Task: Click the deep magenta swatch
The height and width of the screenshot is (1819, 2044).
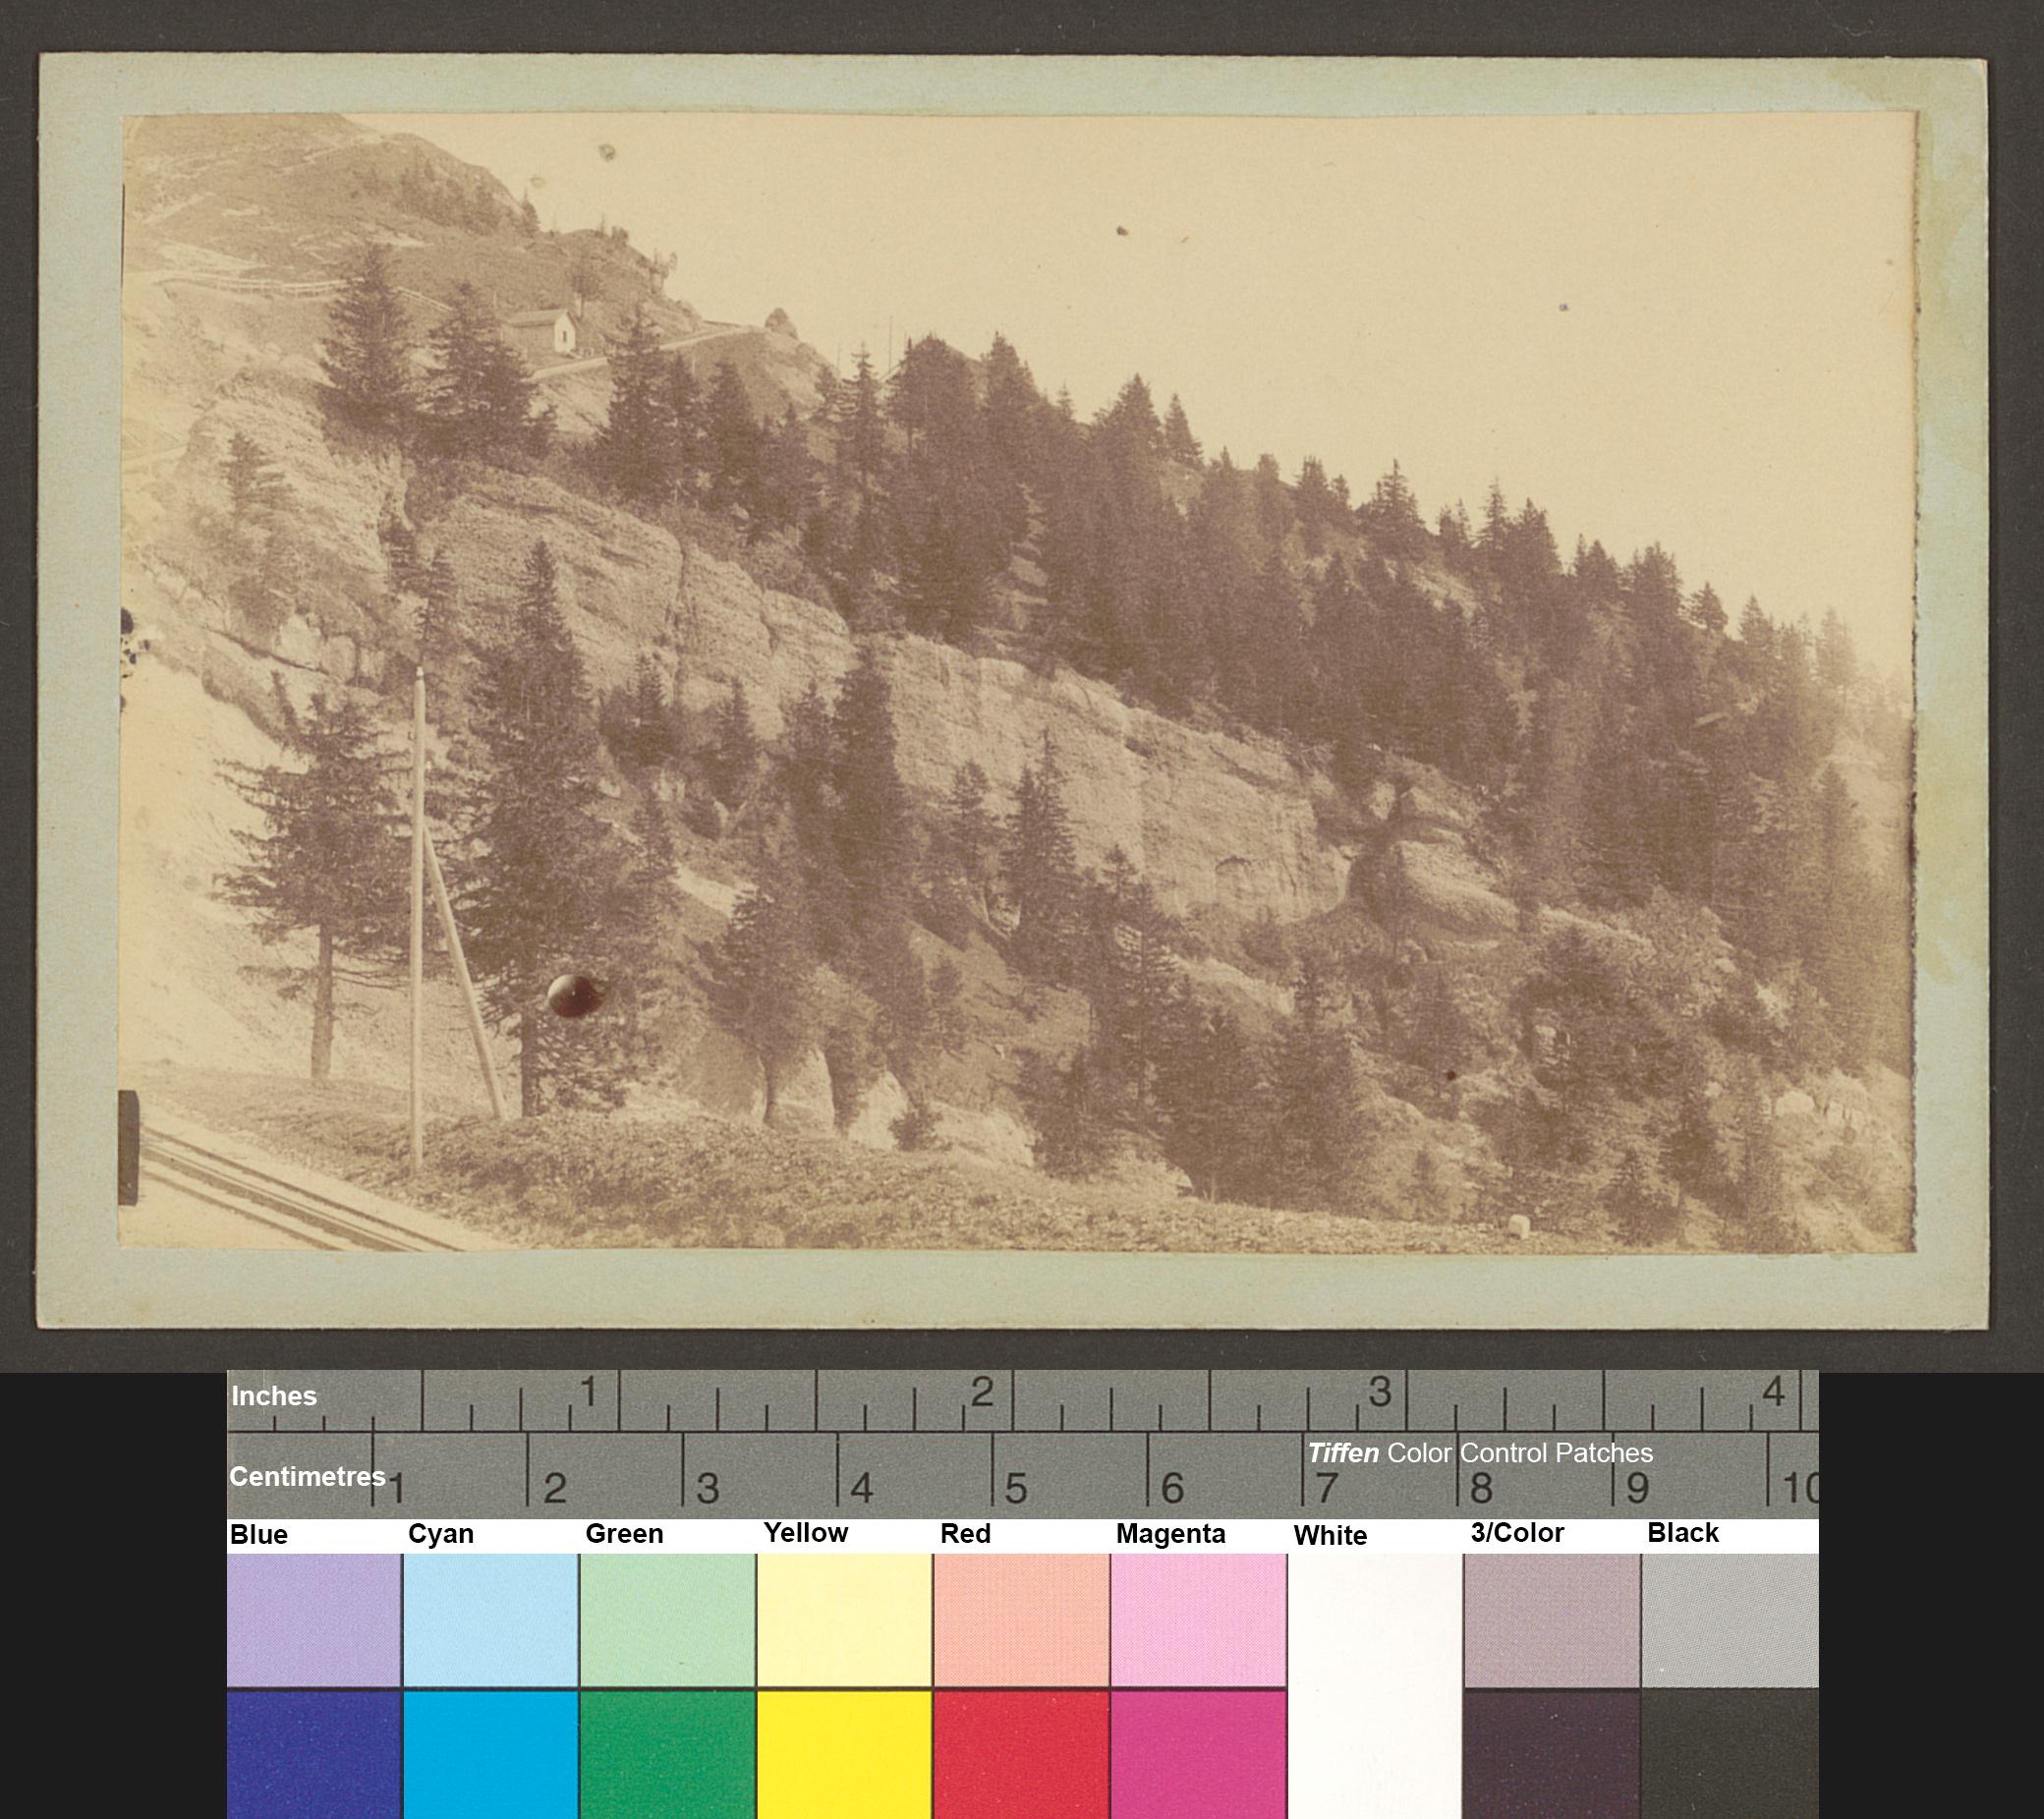Action: (x=1198, y=1754)
